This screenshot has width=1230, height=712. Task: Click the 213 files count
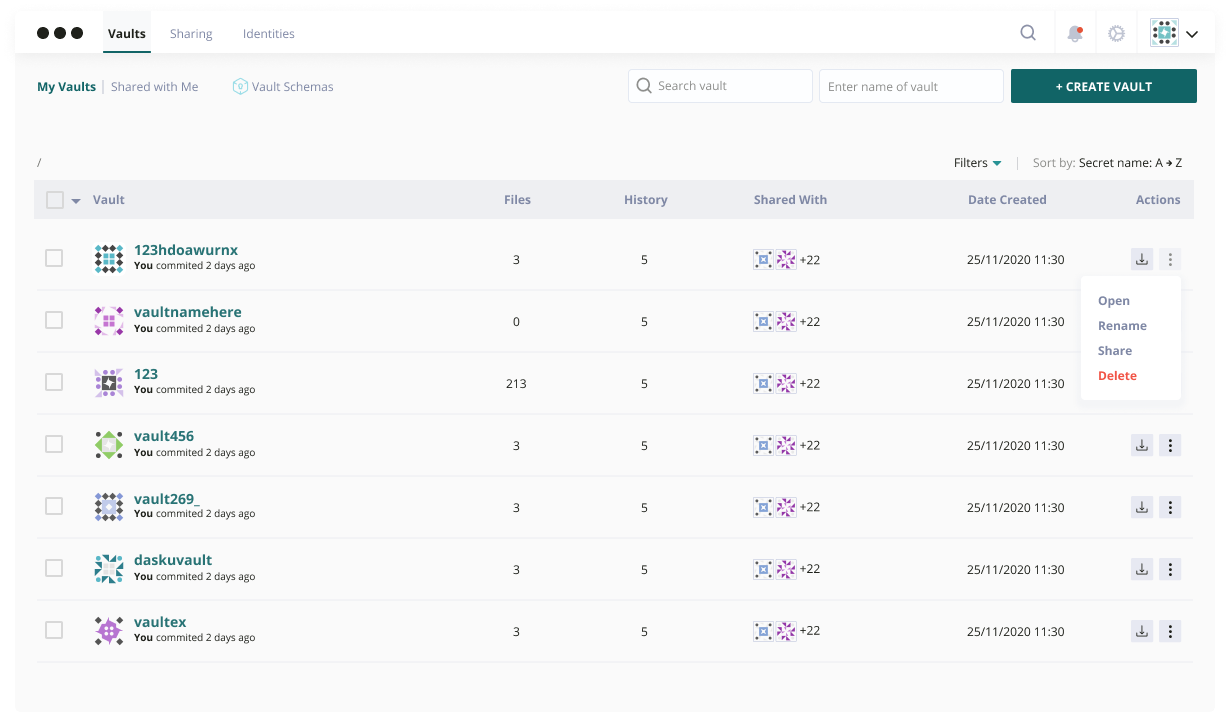(516, 384)
